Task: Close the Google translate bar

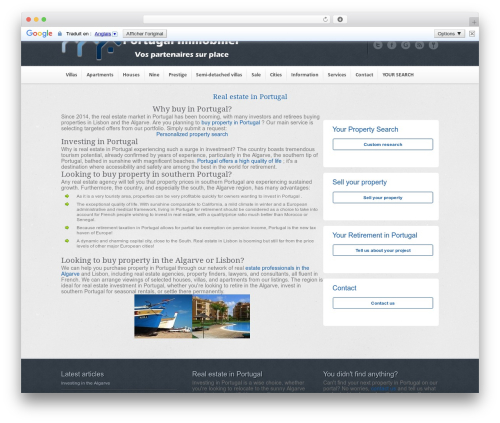Action: [x=472, y=33]
